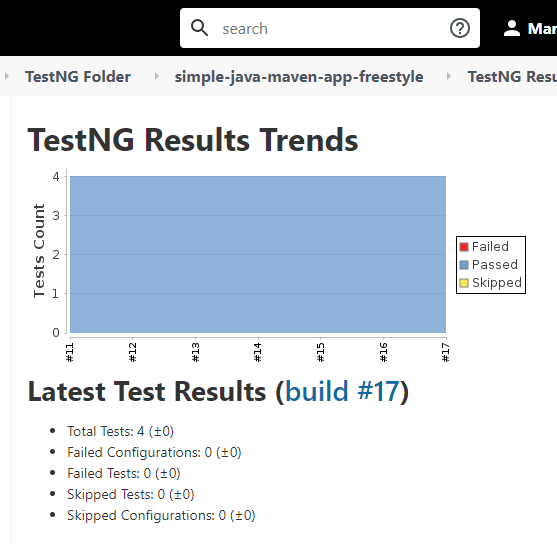Click the #13 build axis label

click(195, 352)
